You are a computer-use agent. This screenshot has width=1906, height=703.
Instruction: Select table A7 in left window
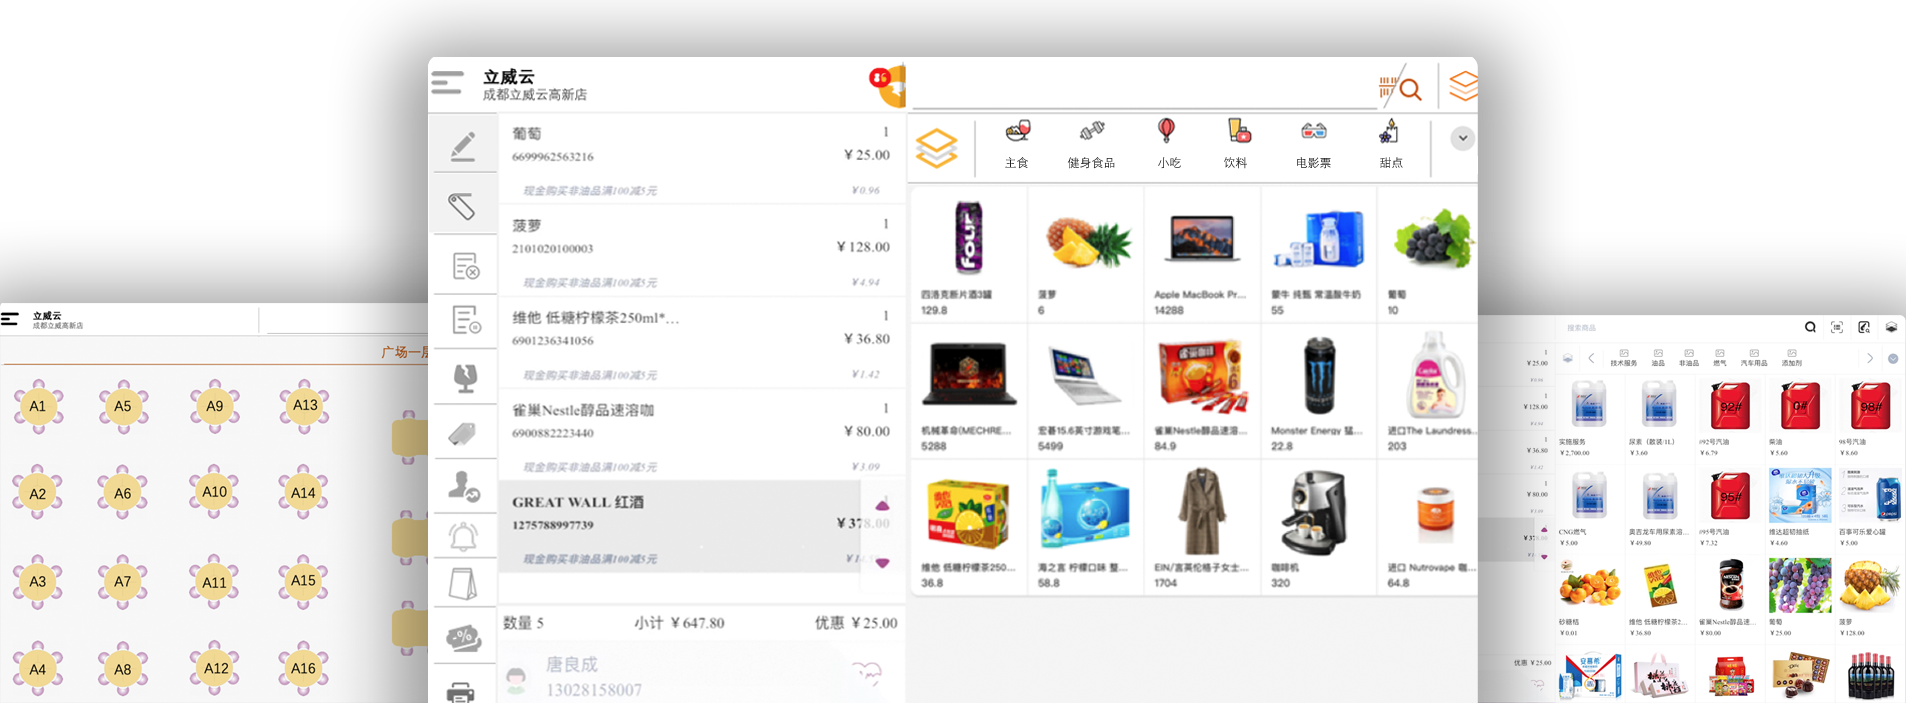(123, 581)
